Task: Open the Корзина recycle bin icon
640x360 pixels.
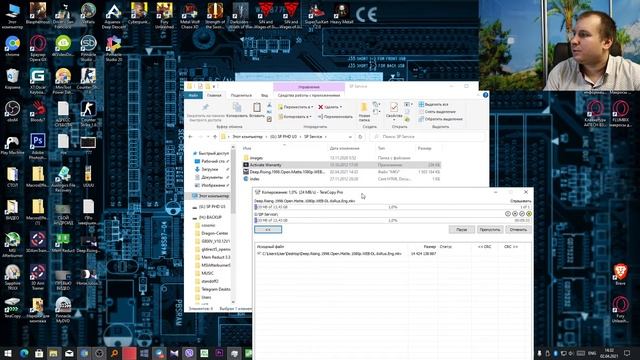Action: [12, 79]
